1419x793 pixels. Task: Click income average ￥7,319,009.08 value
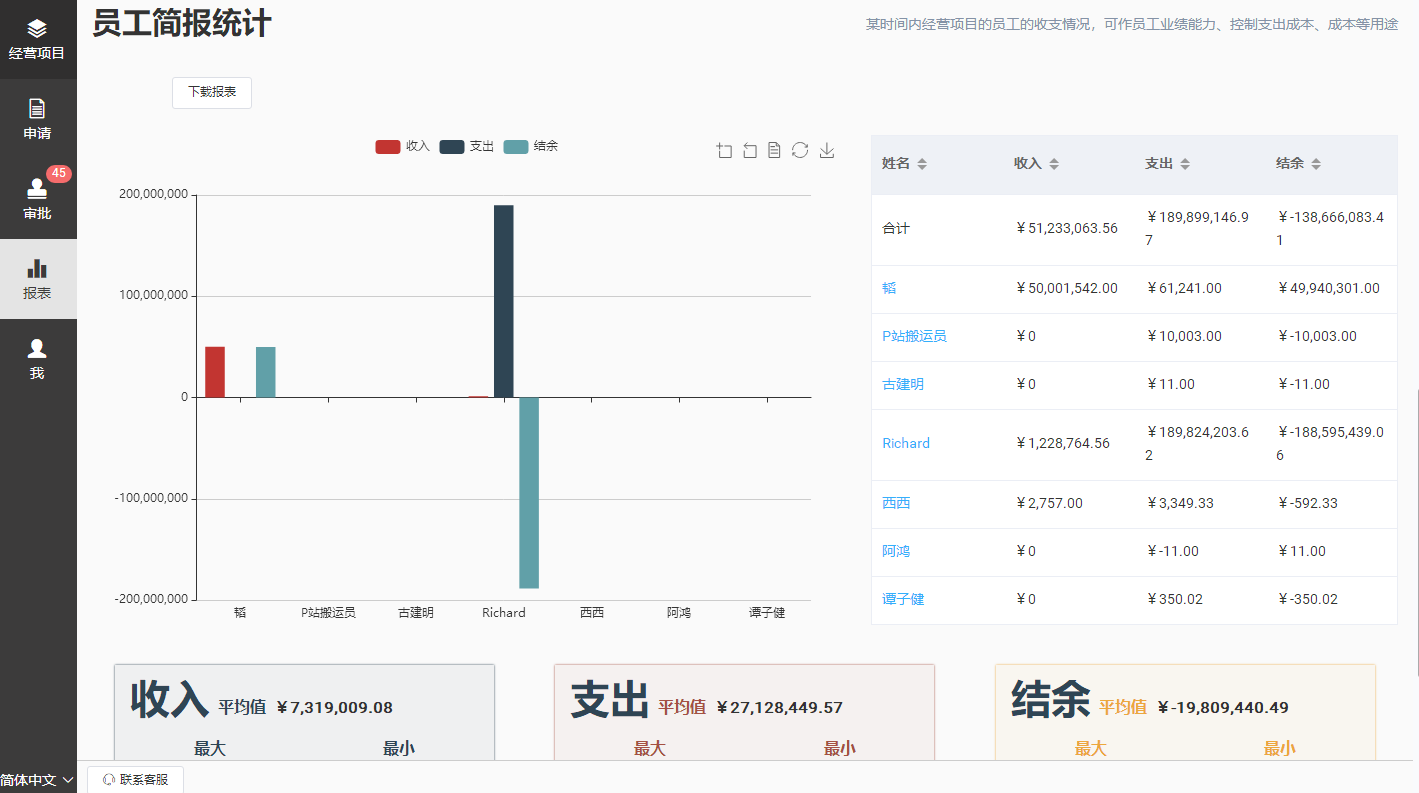coord(334,708)
